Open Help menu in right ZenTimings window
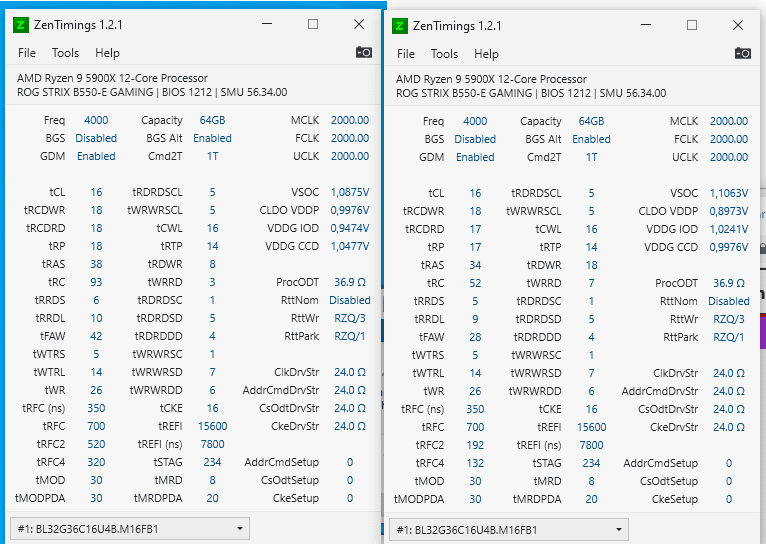 [x=486, y=54]
